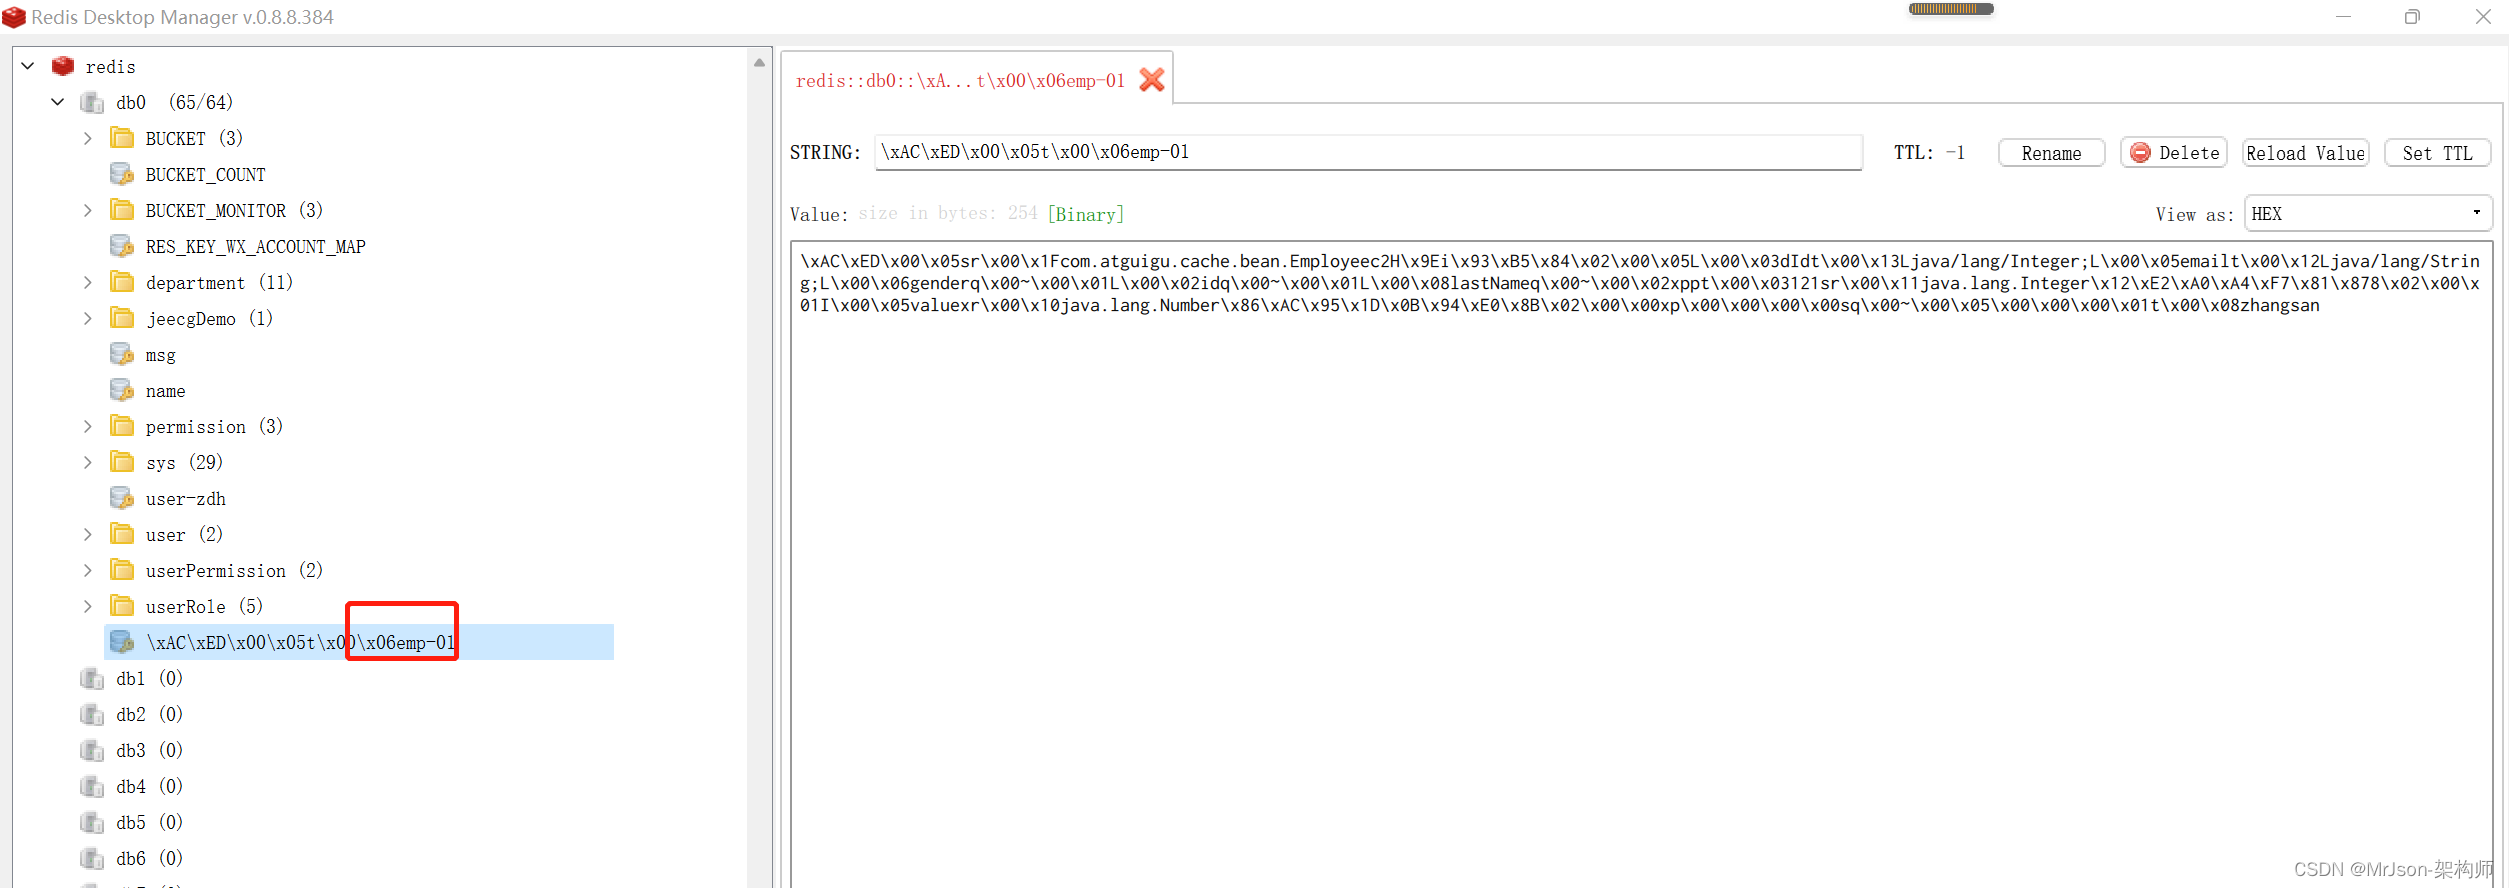Select the db1 (0) database row
The image size is (2509, 888).
[149, 678]
